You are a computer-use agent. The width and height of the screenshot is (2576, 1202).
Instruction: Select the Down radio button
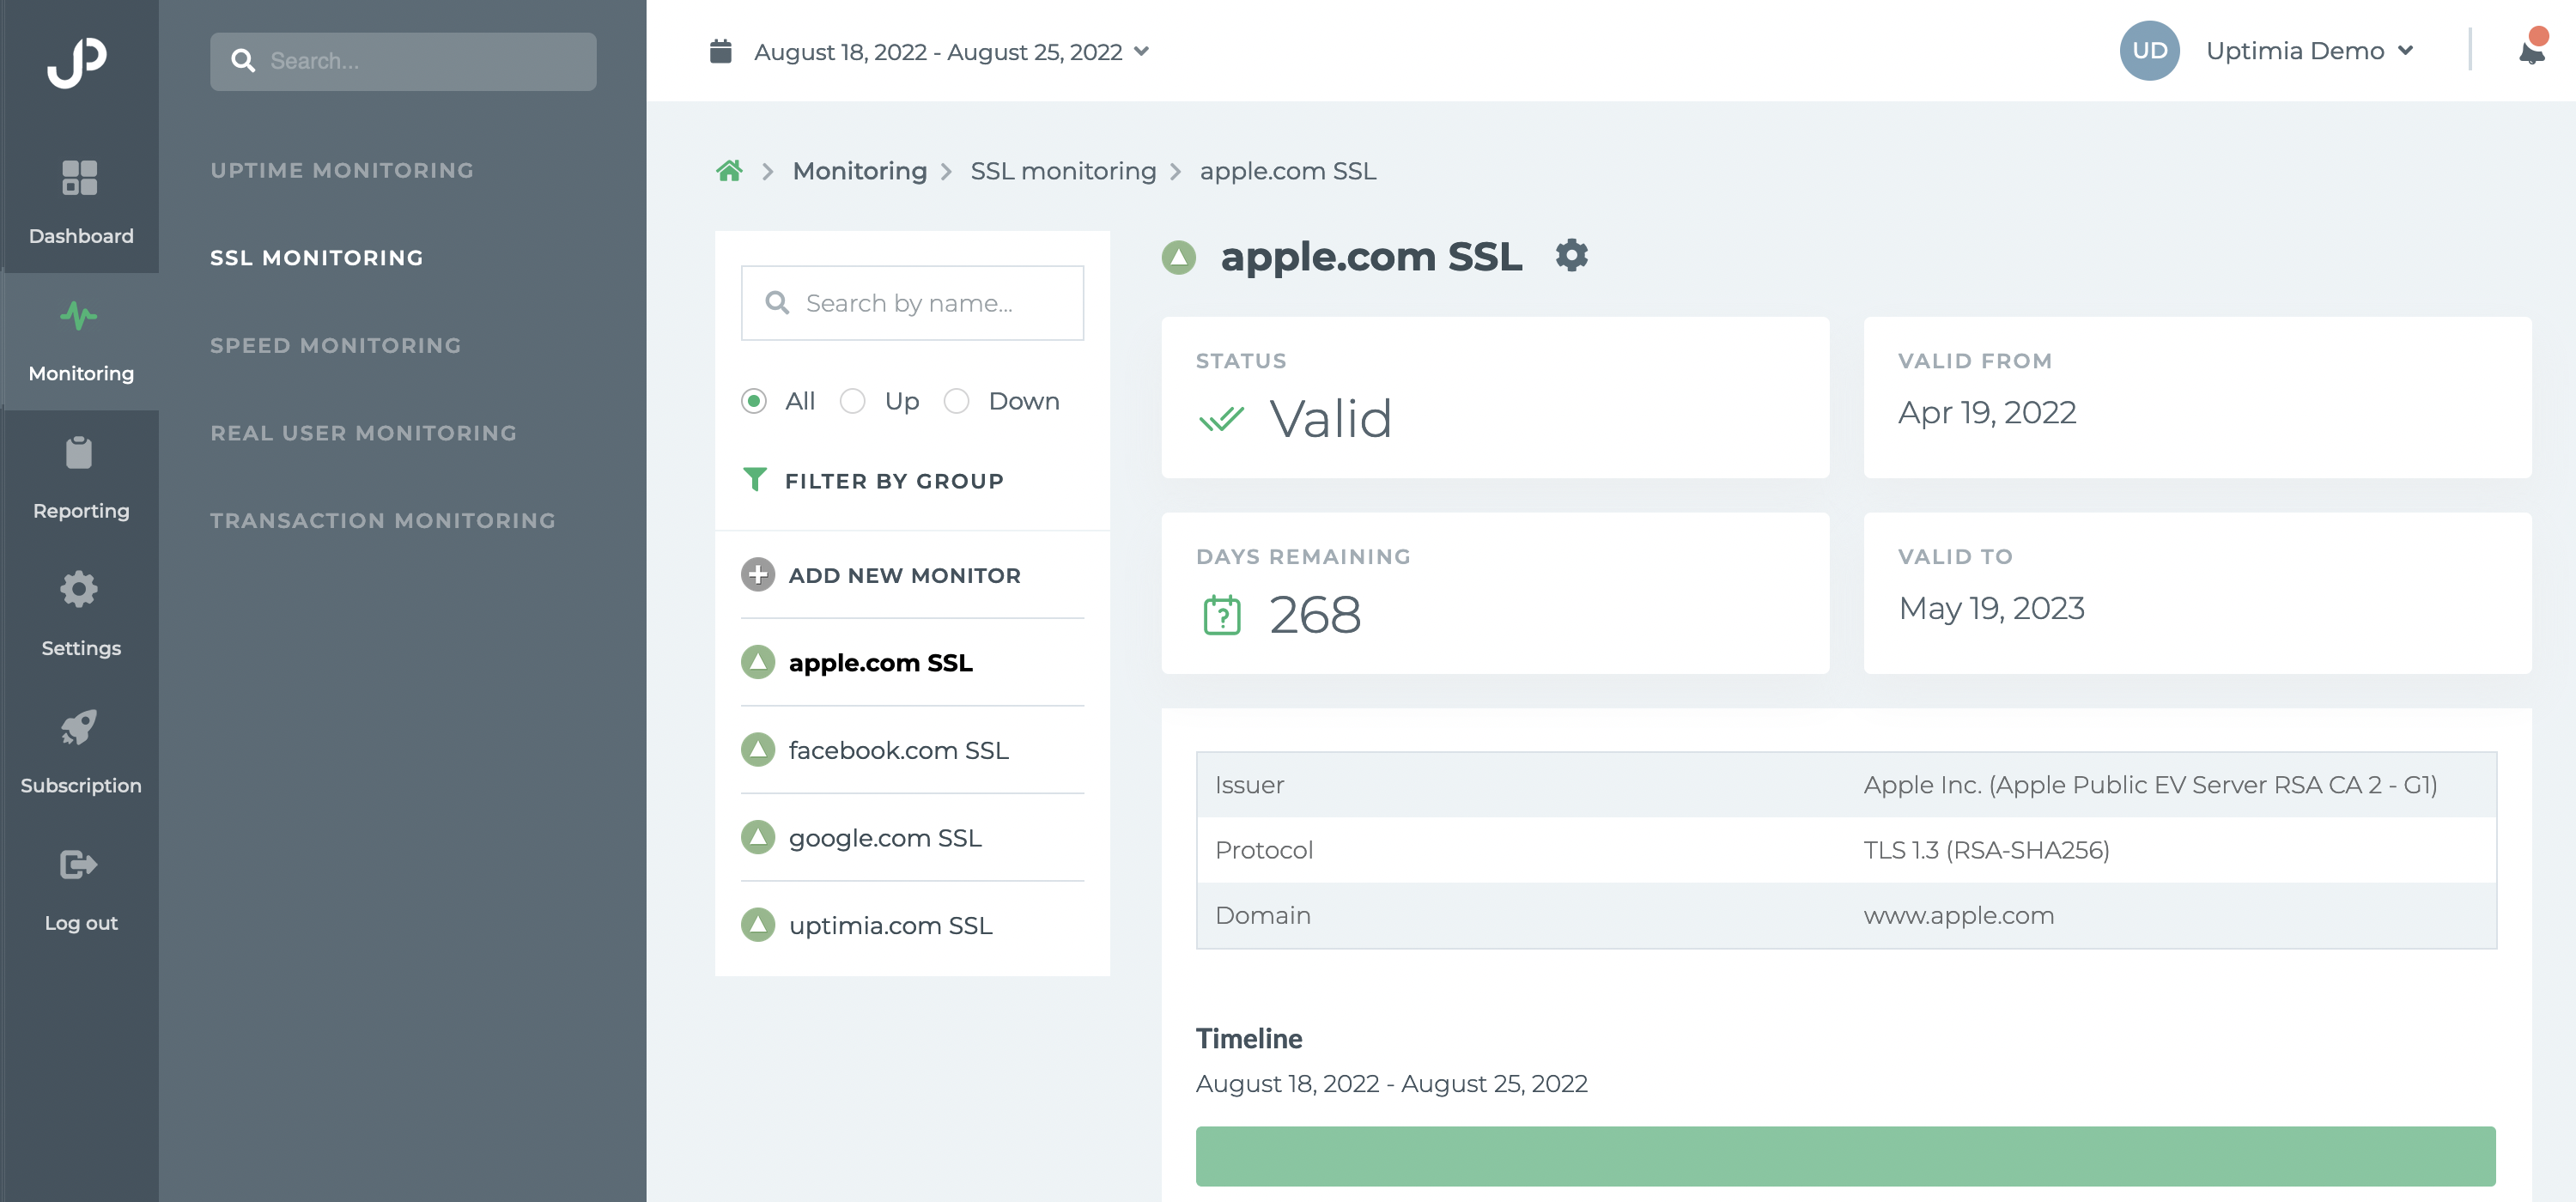click(x=956, y=401)
